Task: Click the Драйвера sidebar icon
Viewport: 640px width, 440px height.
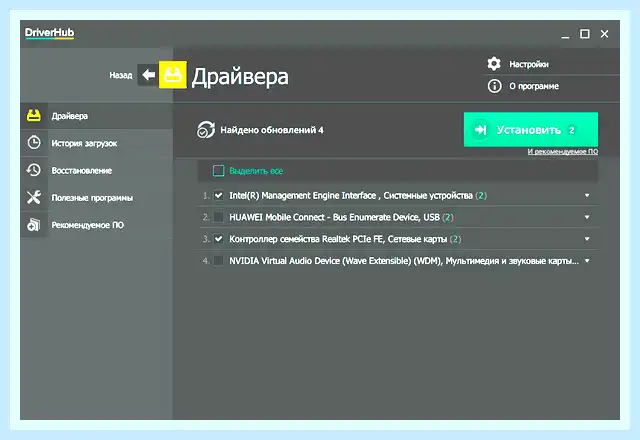Action: [33, 116]
